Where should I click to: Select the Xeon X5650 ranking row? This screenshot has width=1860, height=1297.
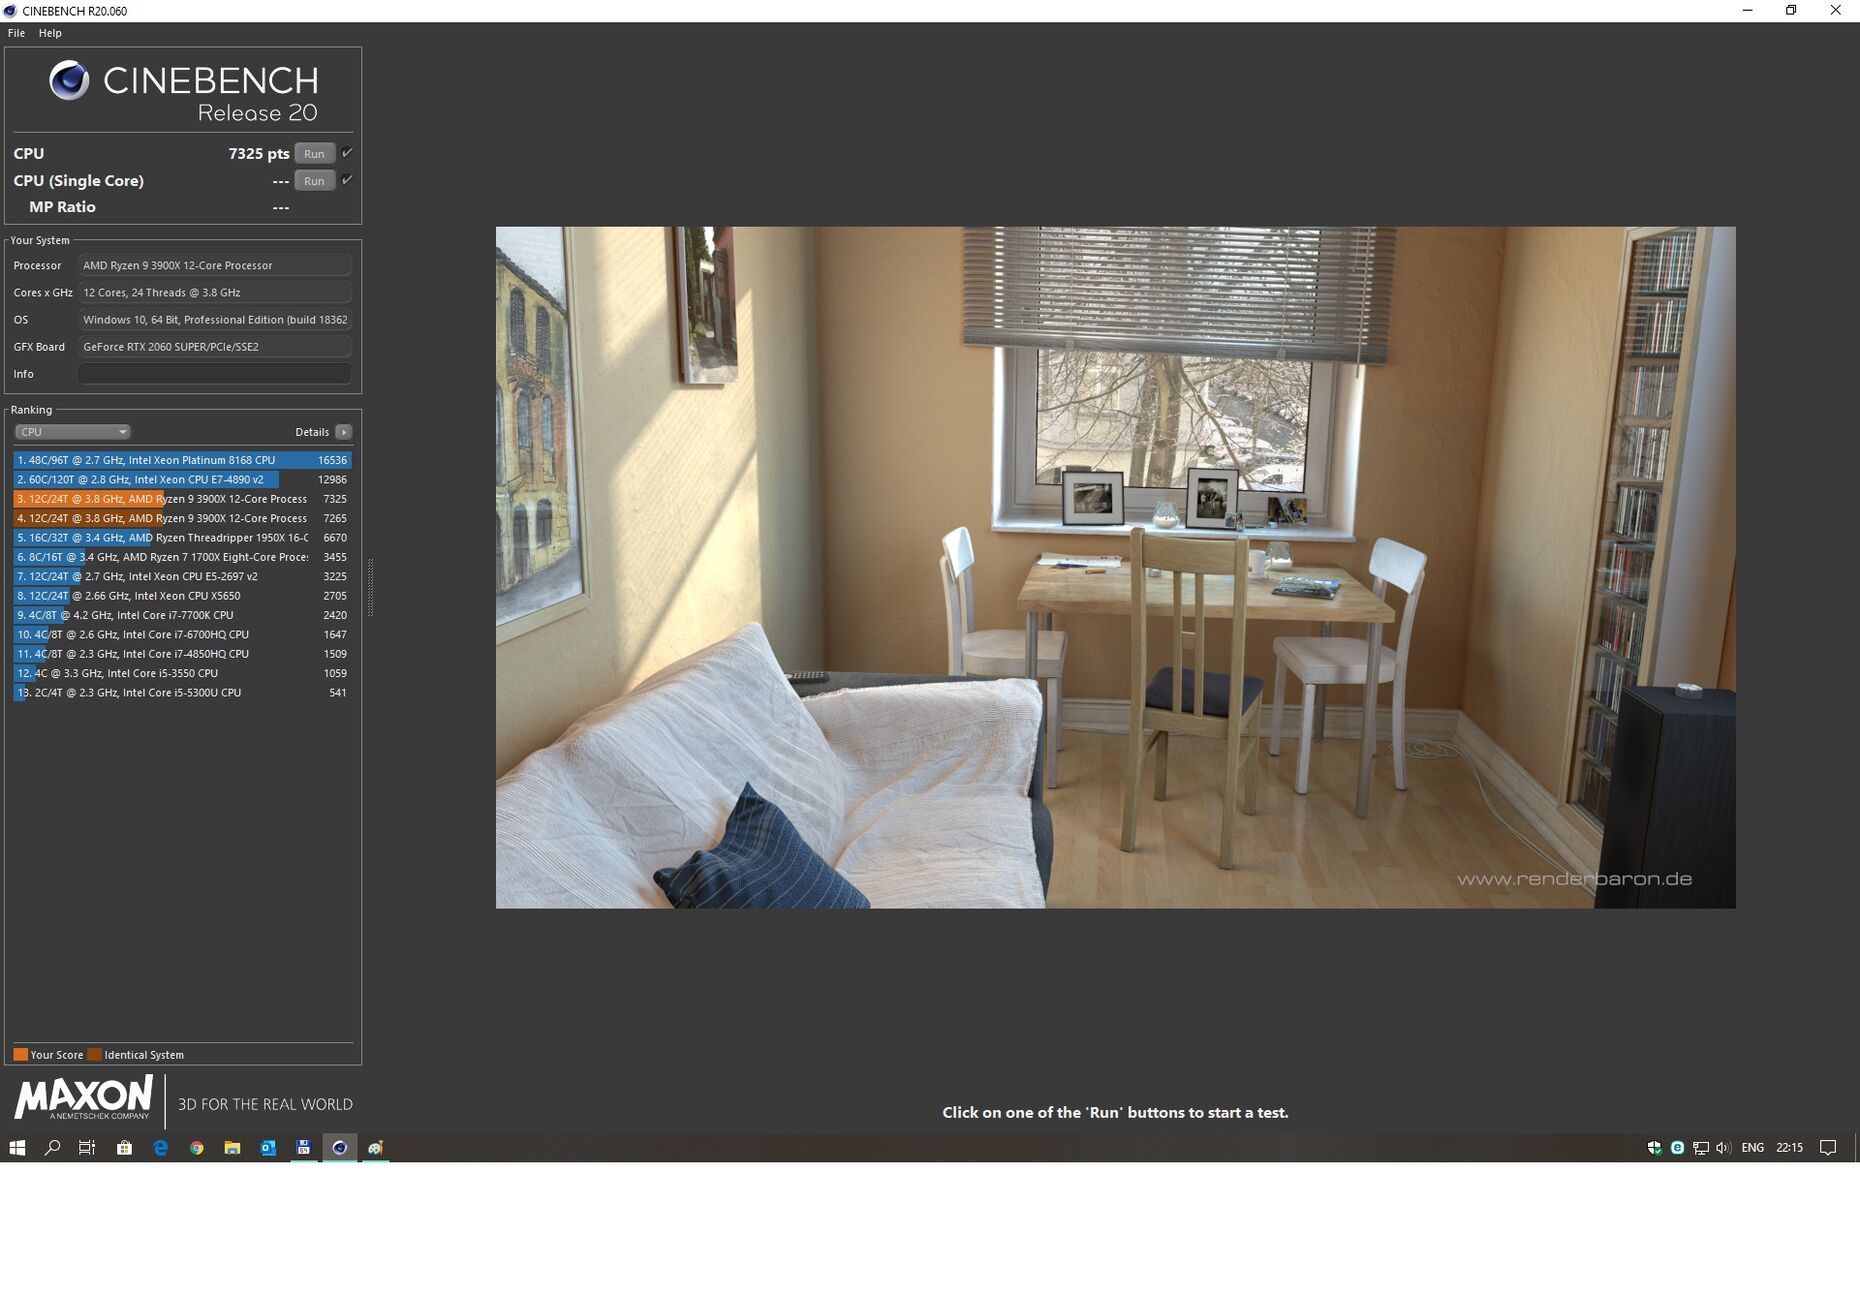(182, 596)
